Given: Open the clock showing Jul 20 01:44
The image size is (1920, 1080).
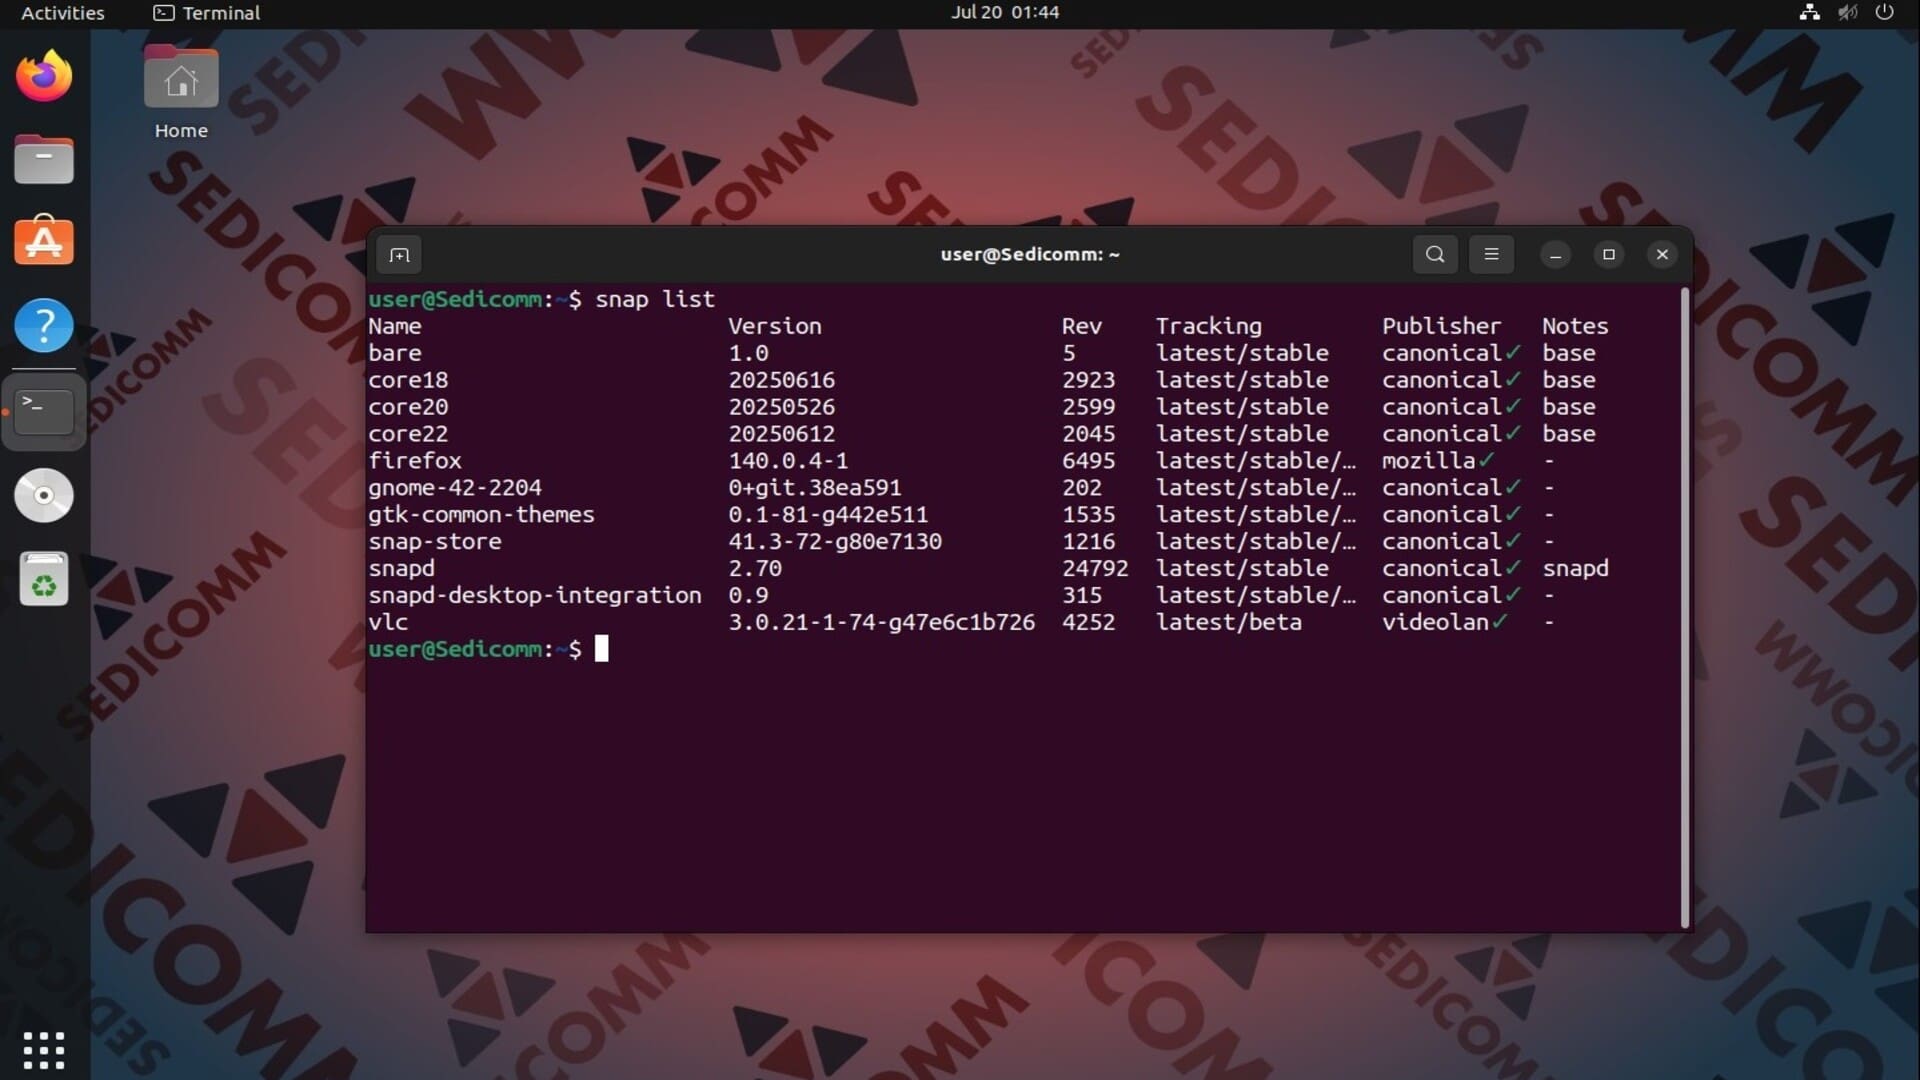Looking at the screenshot, I should point(1005,12).
